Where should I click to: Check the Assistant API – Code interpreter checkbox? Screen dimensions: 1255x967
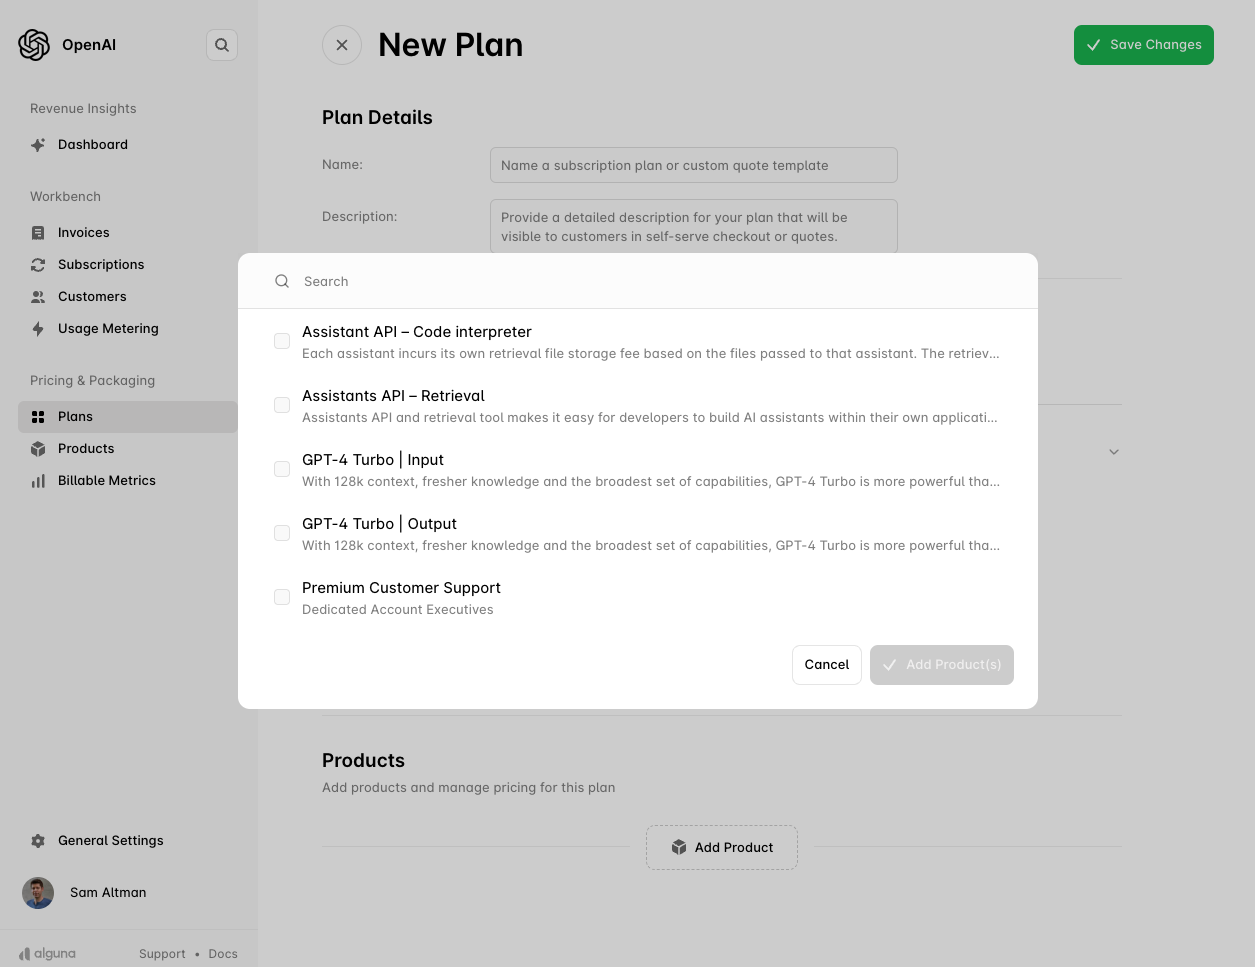pyautogui.click(x=282, y=341)
